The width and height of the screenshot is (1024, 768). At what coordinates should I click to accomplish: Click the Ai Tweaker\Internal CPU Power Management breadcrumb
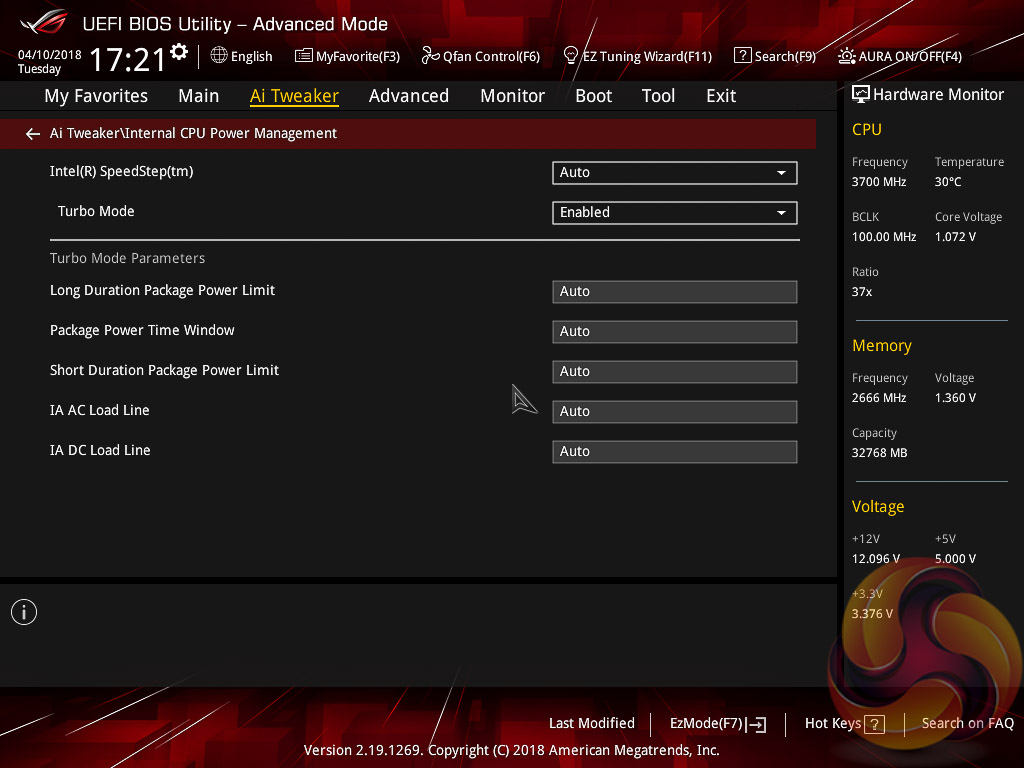pos(193,133)
